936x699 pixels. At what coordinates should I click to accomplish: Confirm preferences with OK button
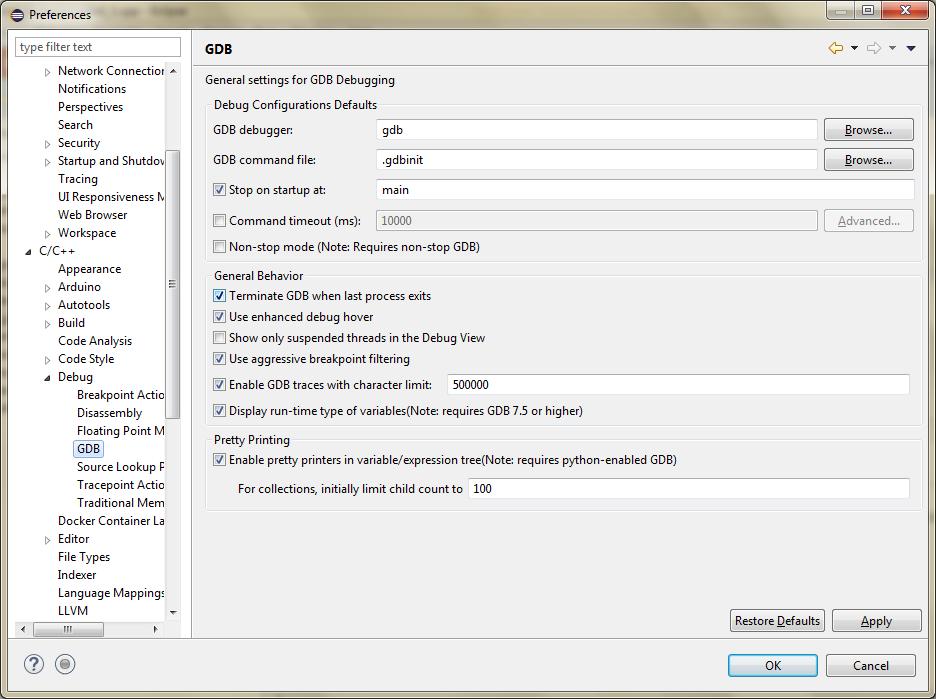pyautogui.click(x=773, y=666)
